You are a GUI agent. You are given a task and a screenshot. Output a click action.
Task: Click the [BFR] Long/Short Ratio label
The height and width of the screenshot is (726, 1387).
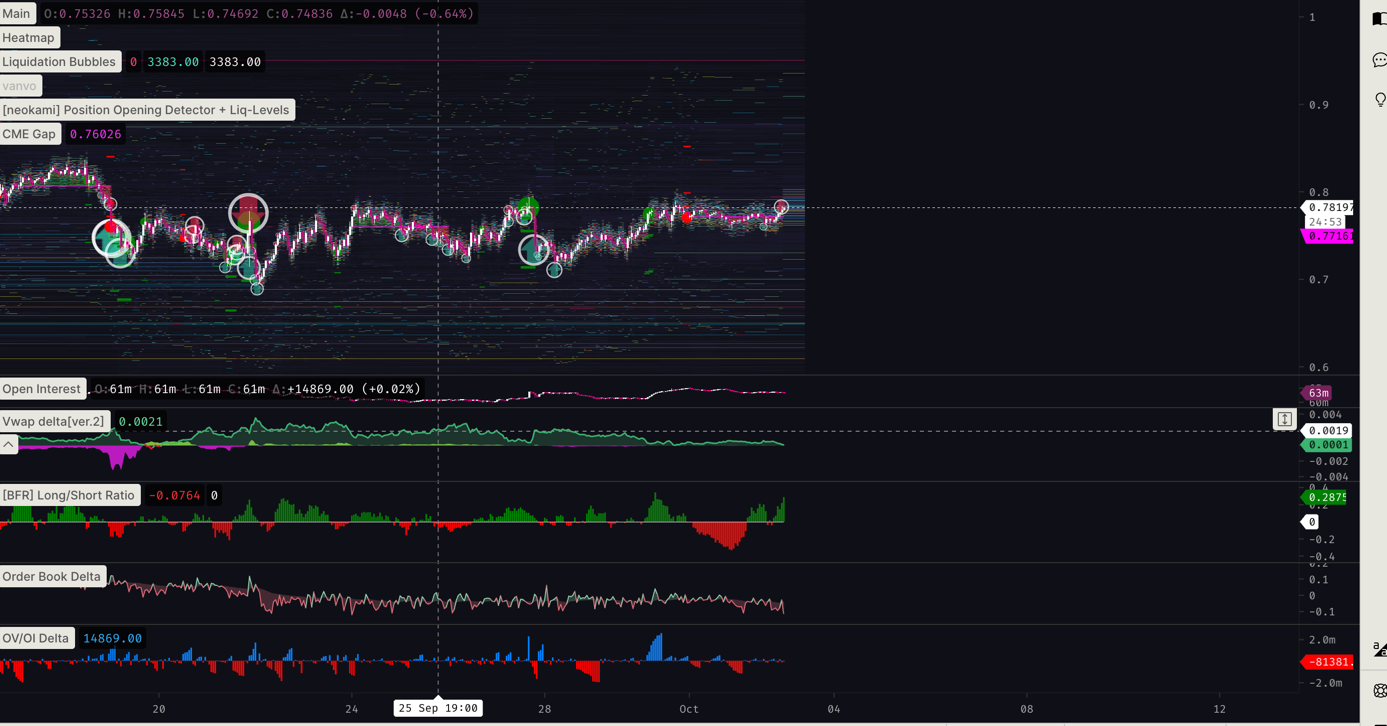pyautogui.click(x=69, y=495)
